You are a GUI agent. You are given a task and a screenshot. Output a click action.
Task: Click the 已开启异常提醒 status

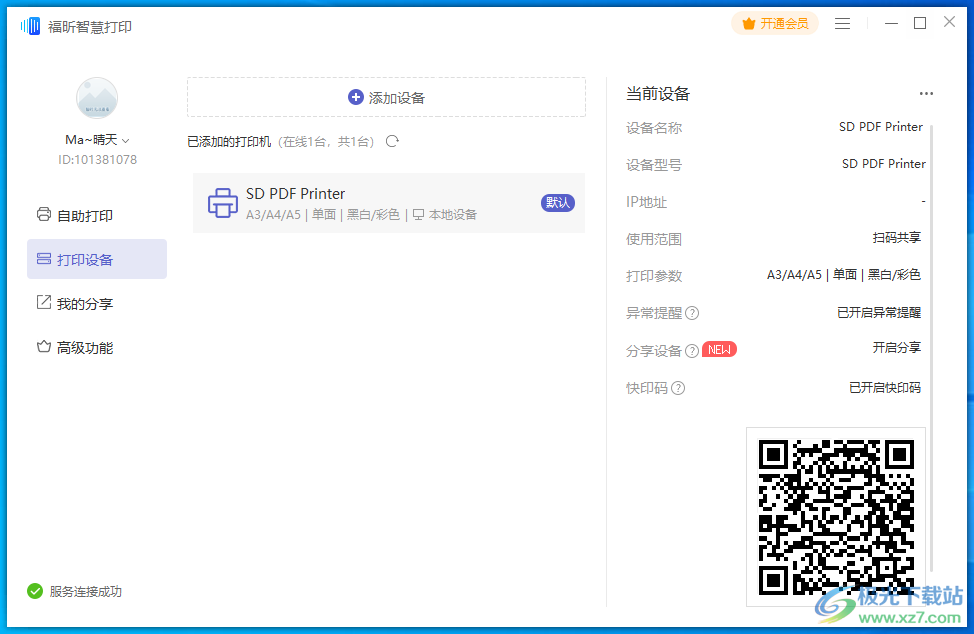point(879,312)
